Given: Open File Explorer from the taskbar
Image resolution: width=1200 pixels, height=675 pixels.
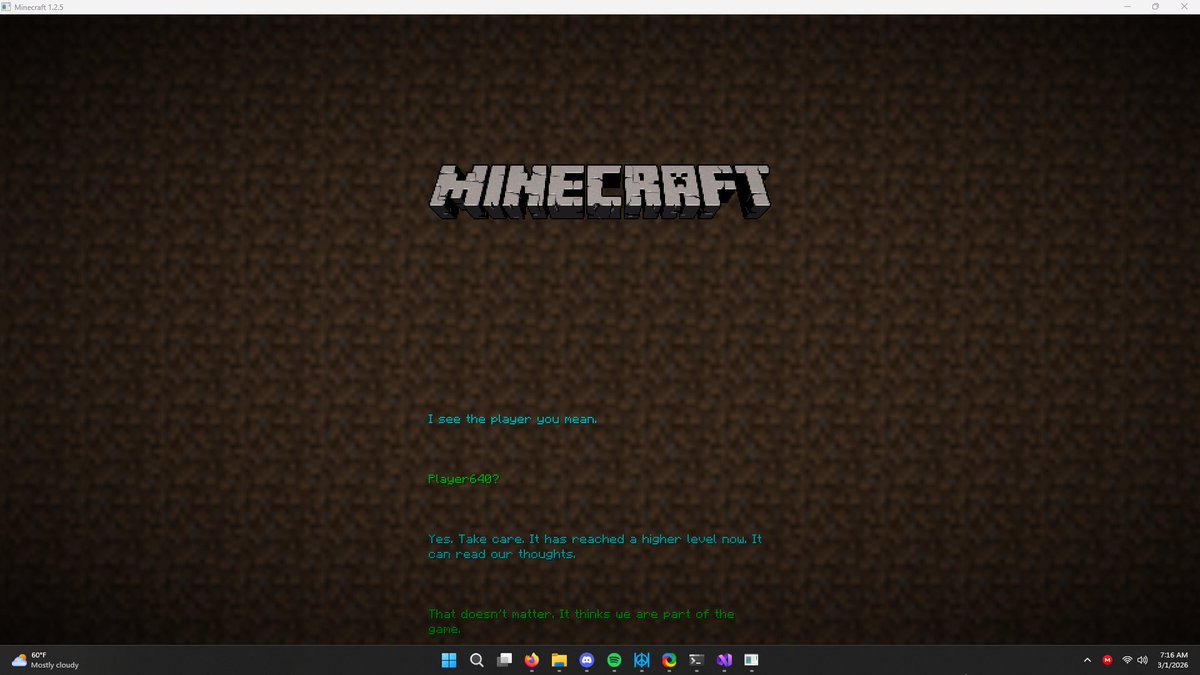Looking at the screenshot, I should (560, 660).
